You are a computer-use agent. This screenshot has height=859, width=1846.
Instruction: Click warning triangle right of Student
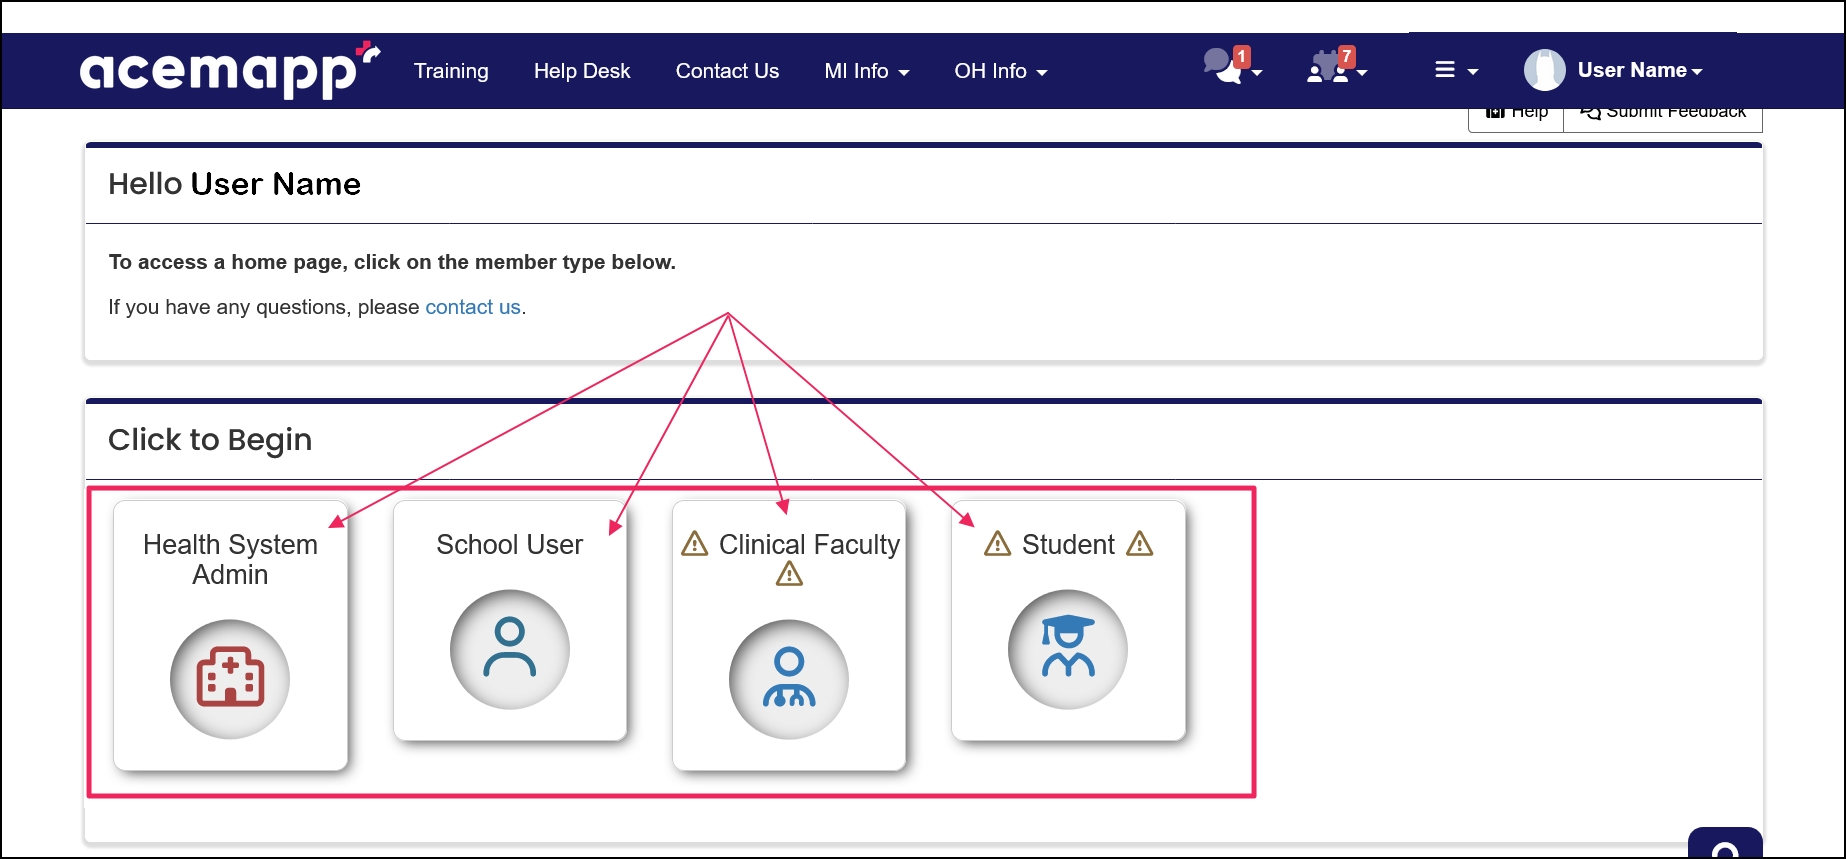(1139, 544)
